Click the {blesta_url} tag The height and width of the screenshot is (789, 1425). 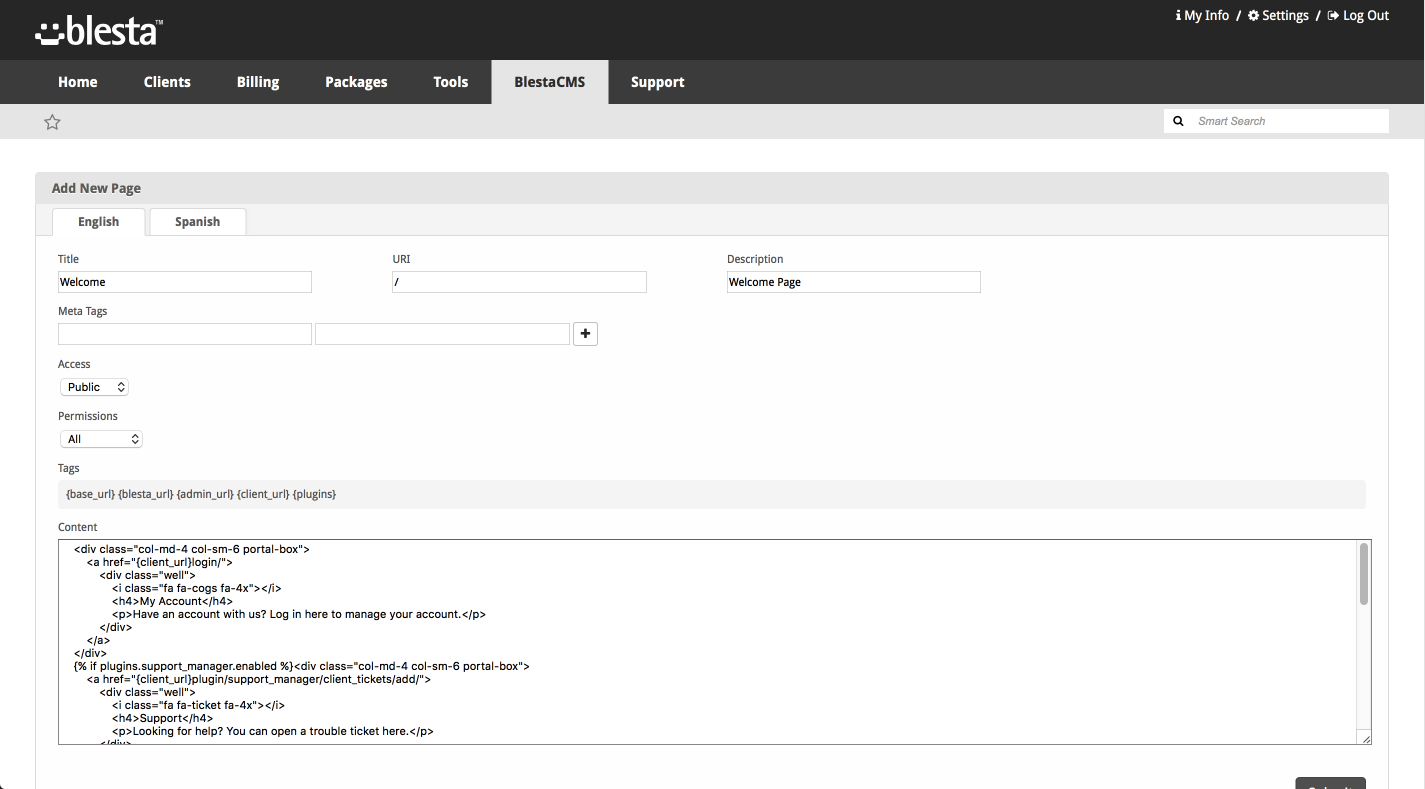146,494
